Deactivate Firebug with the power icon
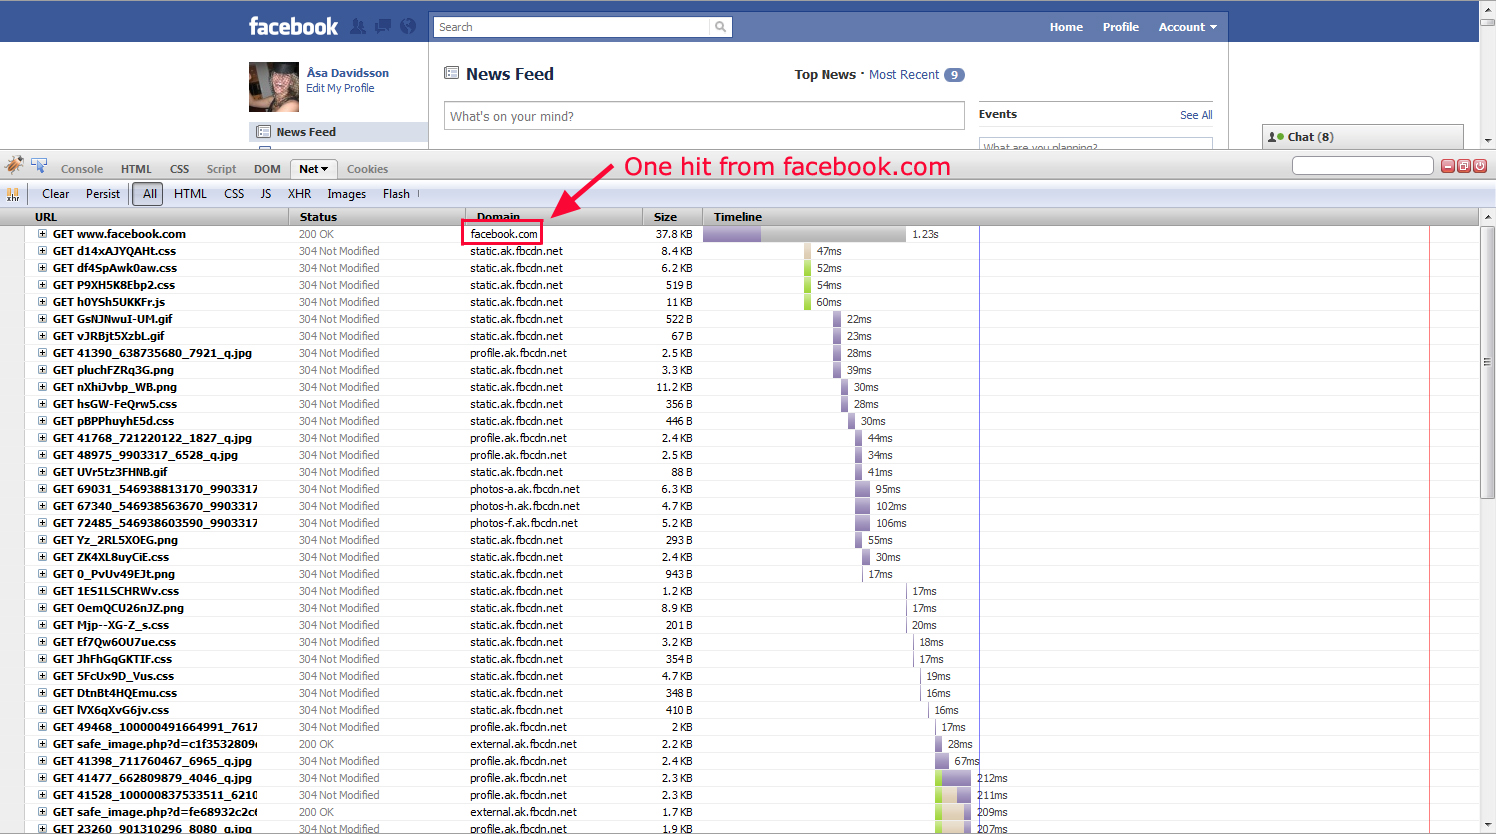This screenshot has width=1496, height=834. (1480, 166)
